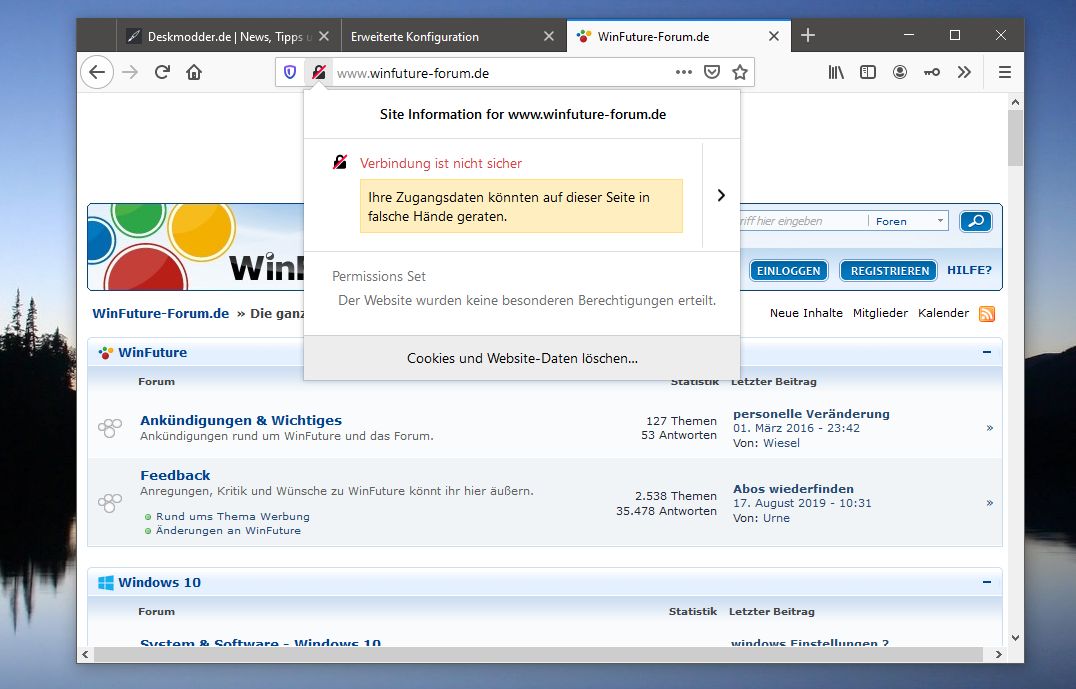This screenshot has height=689, width=1076.
Task: Open the Library toolbar icon
Action: point(836,72)
